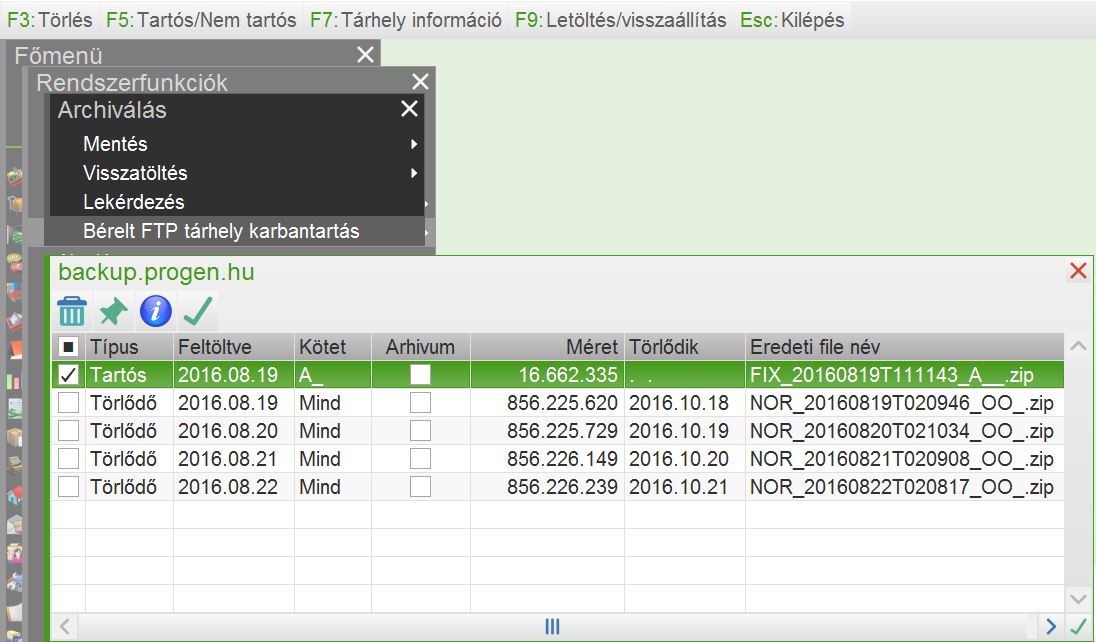Expand the Visszatöltés submenu arrow

(414, 173)
